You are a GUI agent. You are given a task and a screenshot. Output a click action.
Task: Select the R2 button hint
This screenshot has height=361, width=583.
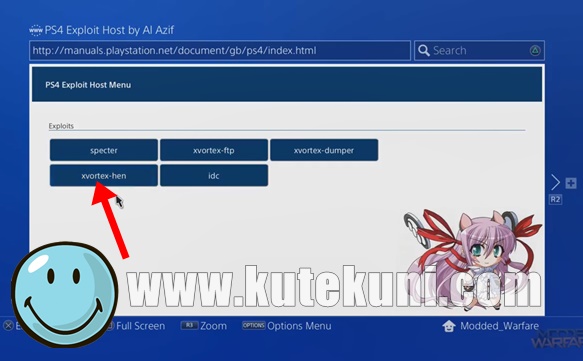coord(555,200)
